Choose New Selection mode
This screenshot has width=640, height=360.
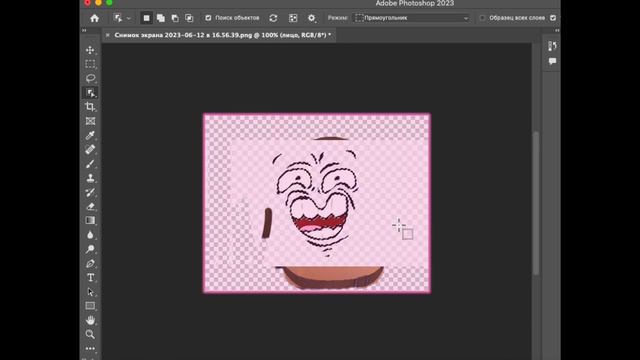[x=146, y=18]
